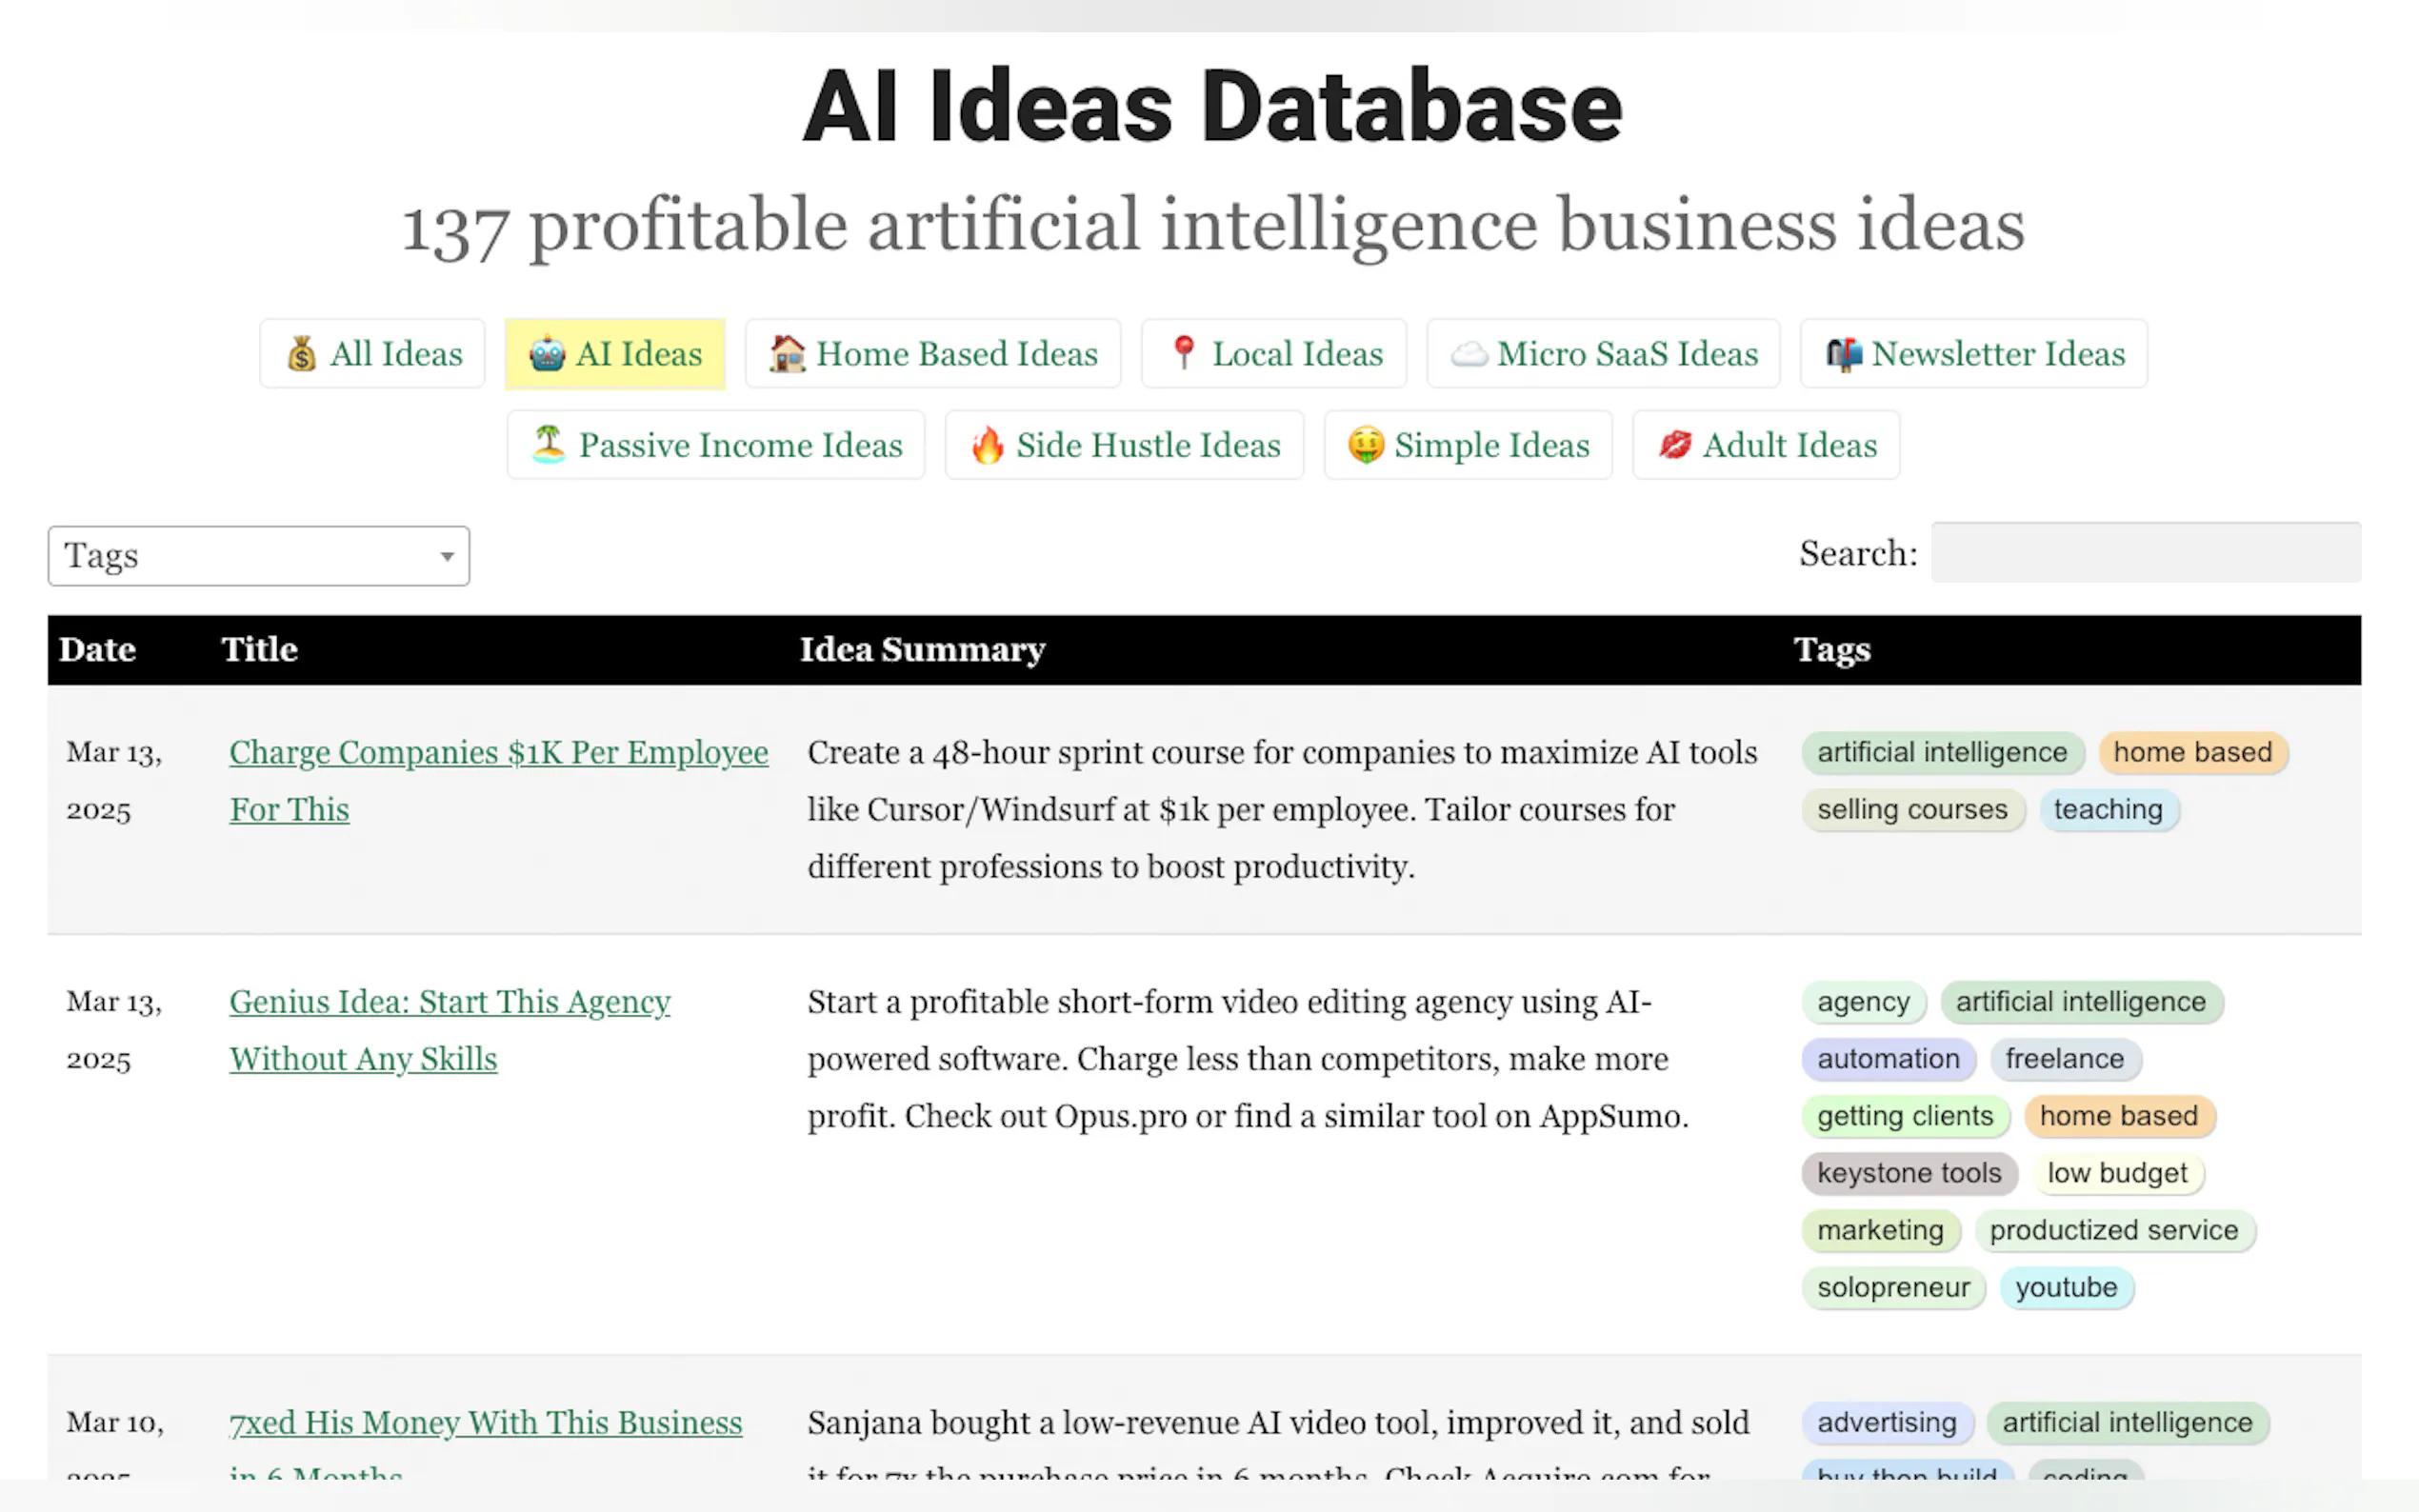Click the cloud icon for Micro SaaS Ideas
Viewport: 2419px width, 1512px height.
point(1469,354)
